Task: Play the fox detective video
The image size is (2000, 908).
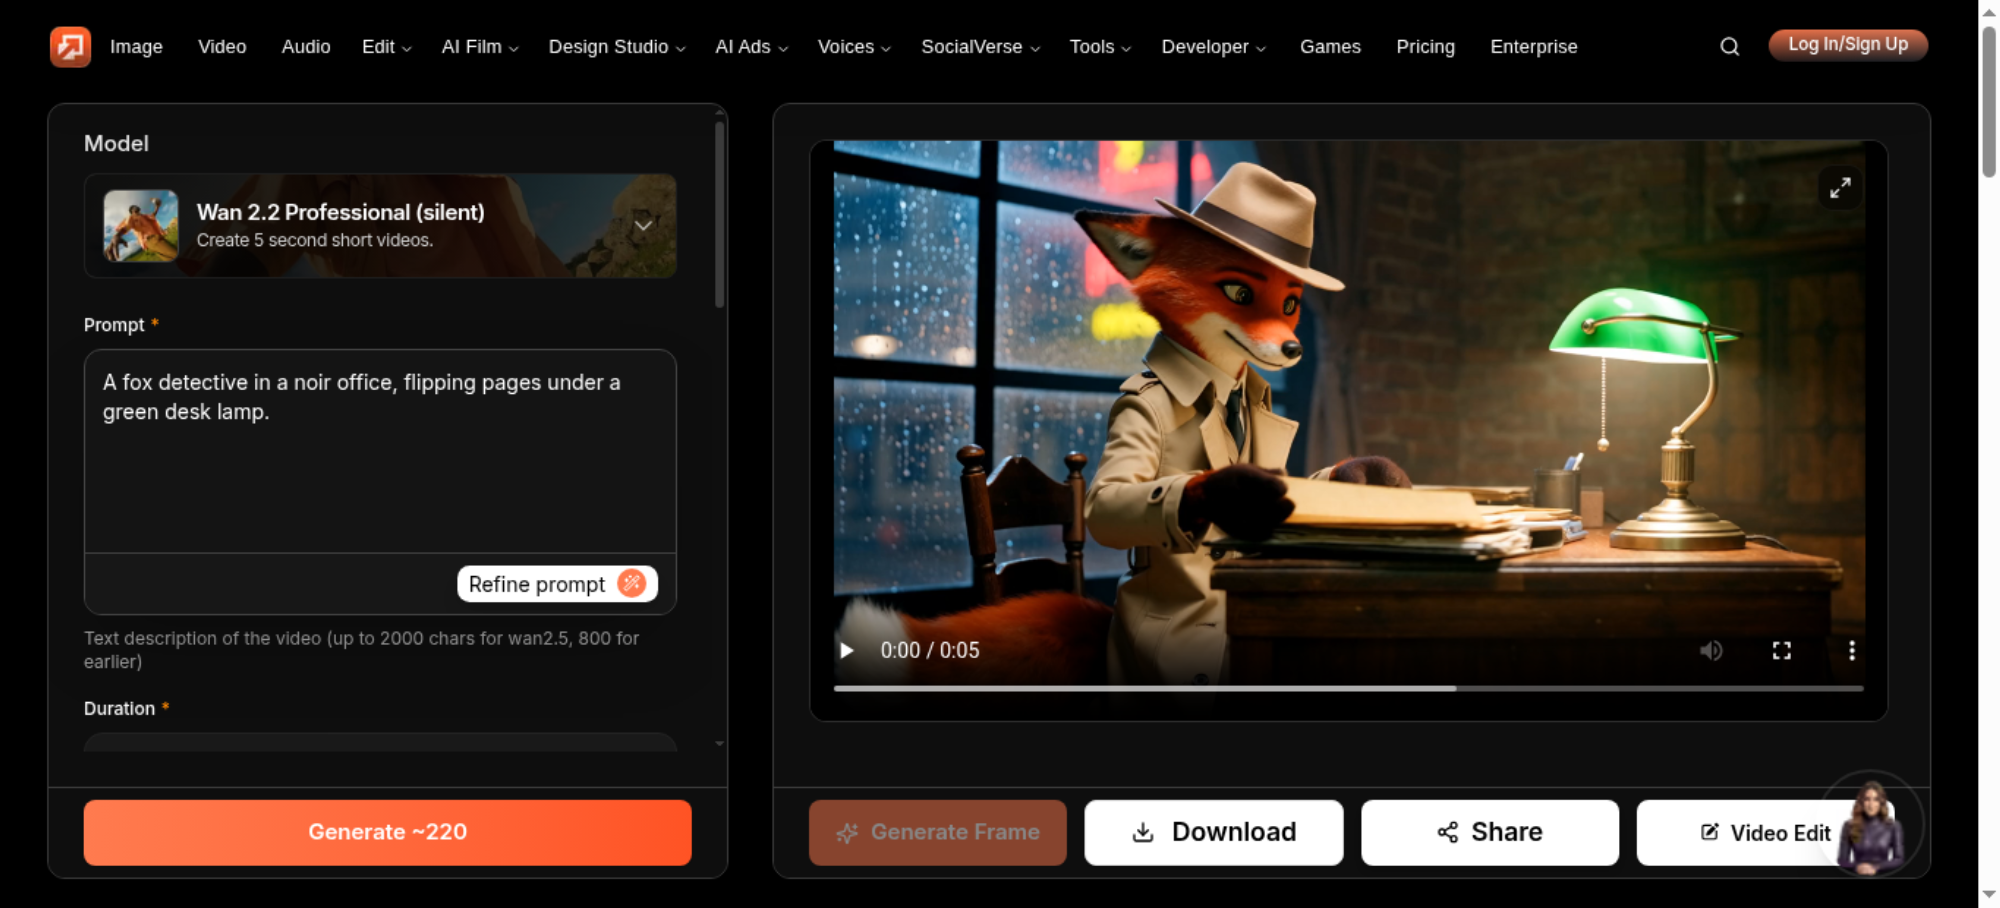Action: point(847,650)
